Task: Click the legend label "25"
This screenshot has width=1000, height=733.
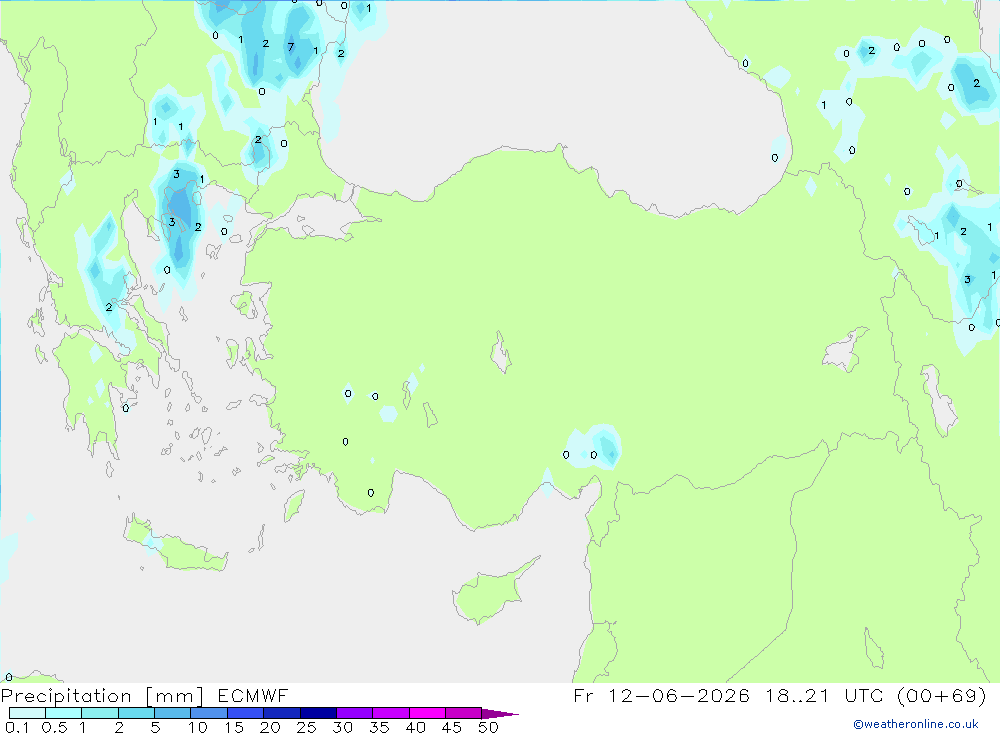Action: pyautogui.click(x=307, y=727)
